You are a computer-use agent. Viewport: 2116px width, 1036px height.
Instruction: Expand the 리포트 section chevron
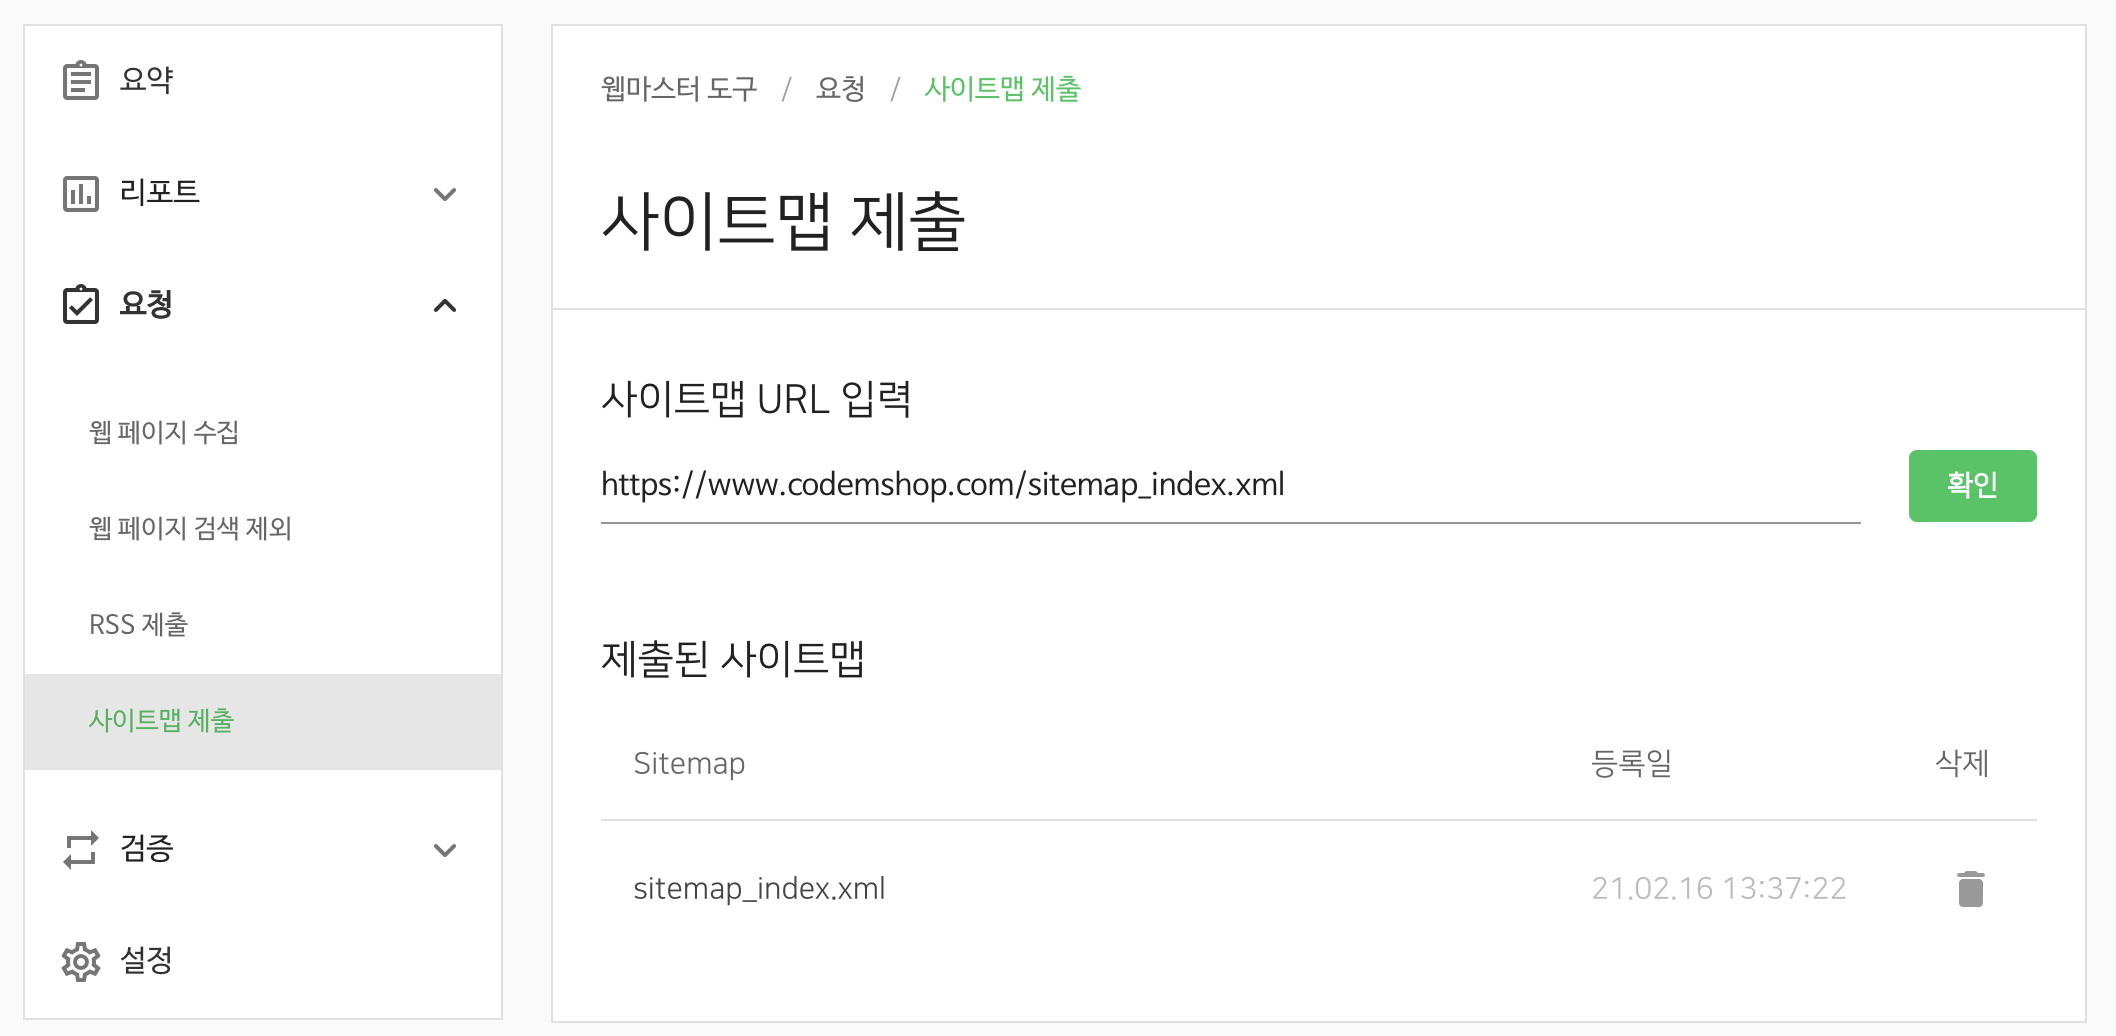click(x=446, y=194)
